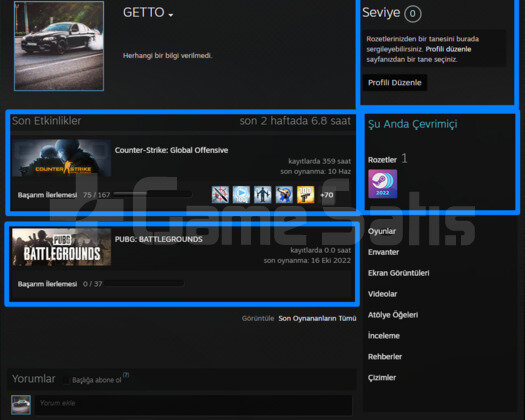Screen dimensions: 525x420
Task: Open the Çizimler section
Action: click(x=382, y=377)
